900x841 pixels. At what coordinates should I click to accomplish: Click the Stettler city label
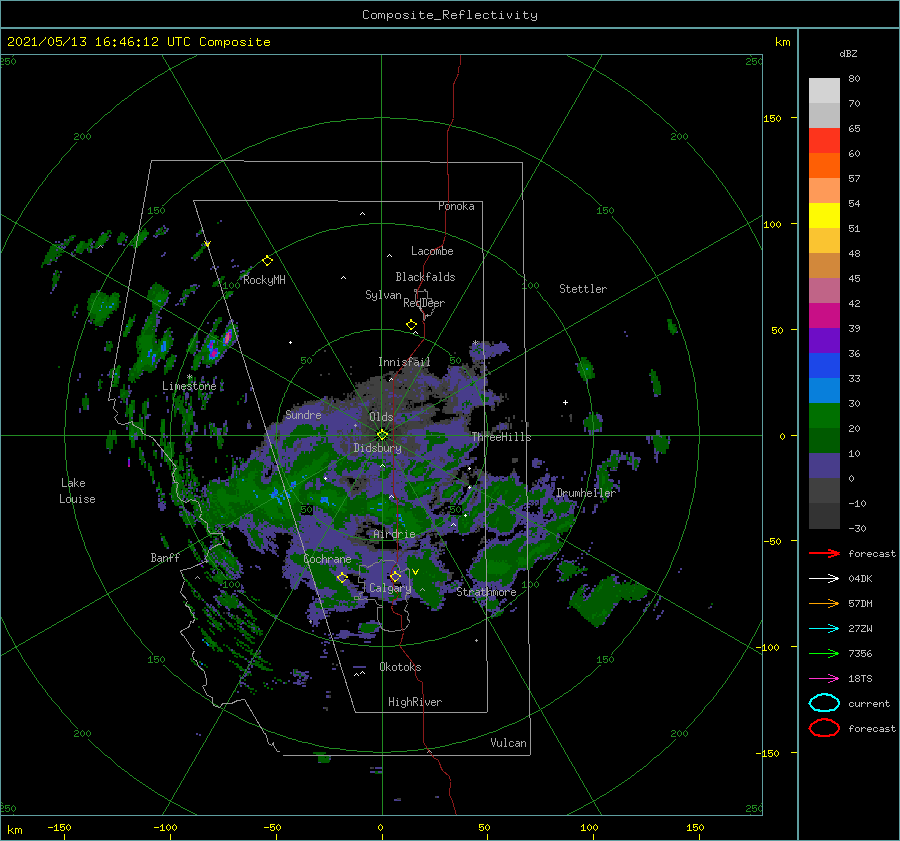click(583, 289)
